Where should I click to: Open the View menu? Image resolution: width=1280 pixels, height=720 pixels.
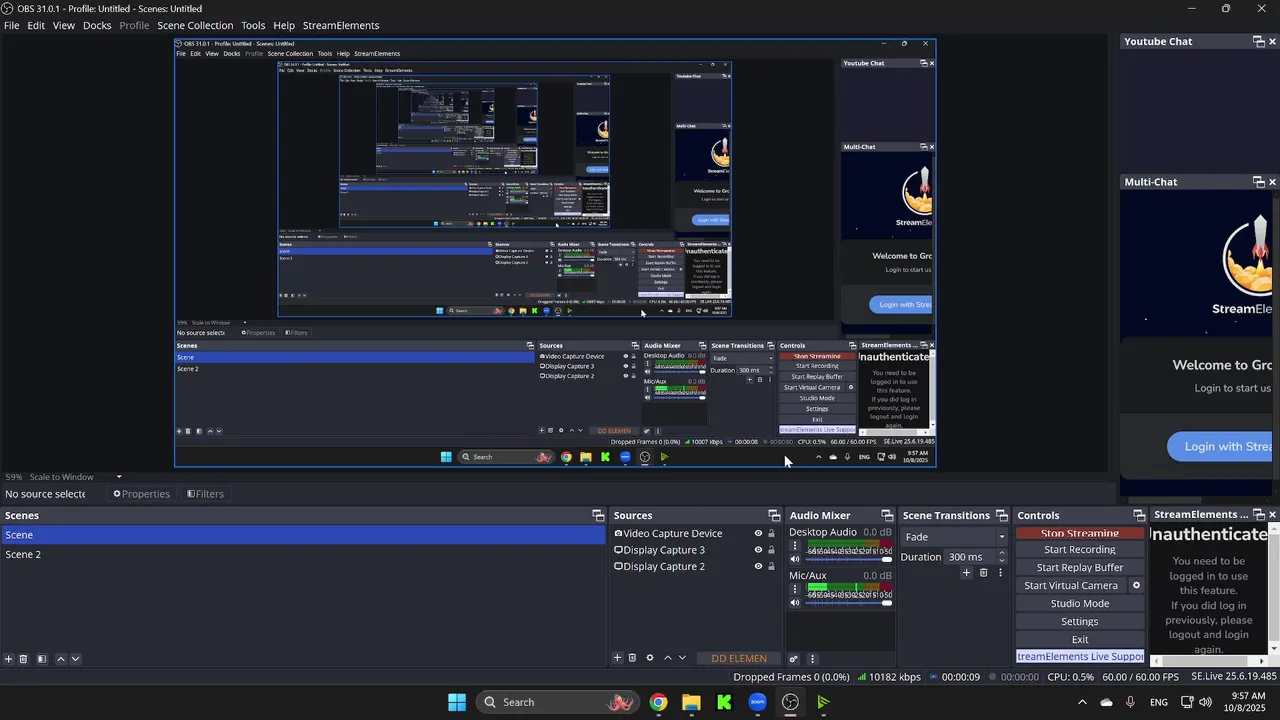[64, 25]
